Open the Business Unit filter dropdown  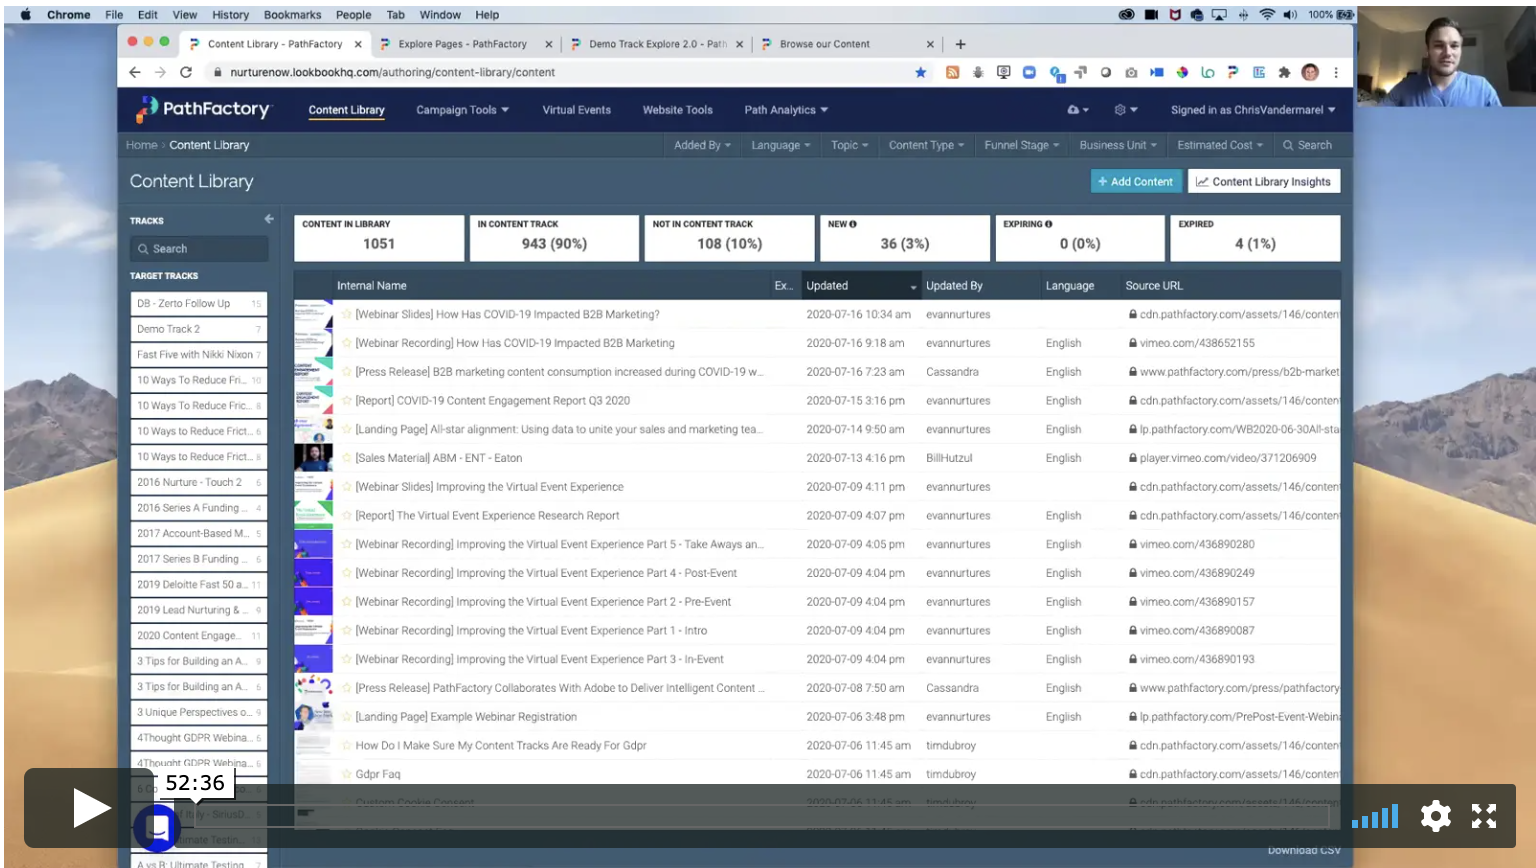(1117, 145)
